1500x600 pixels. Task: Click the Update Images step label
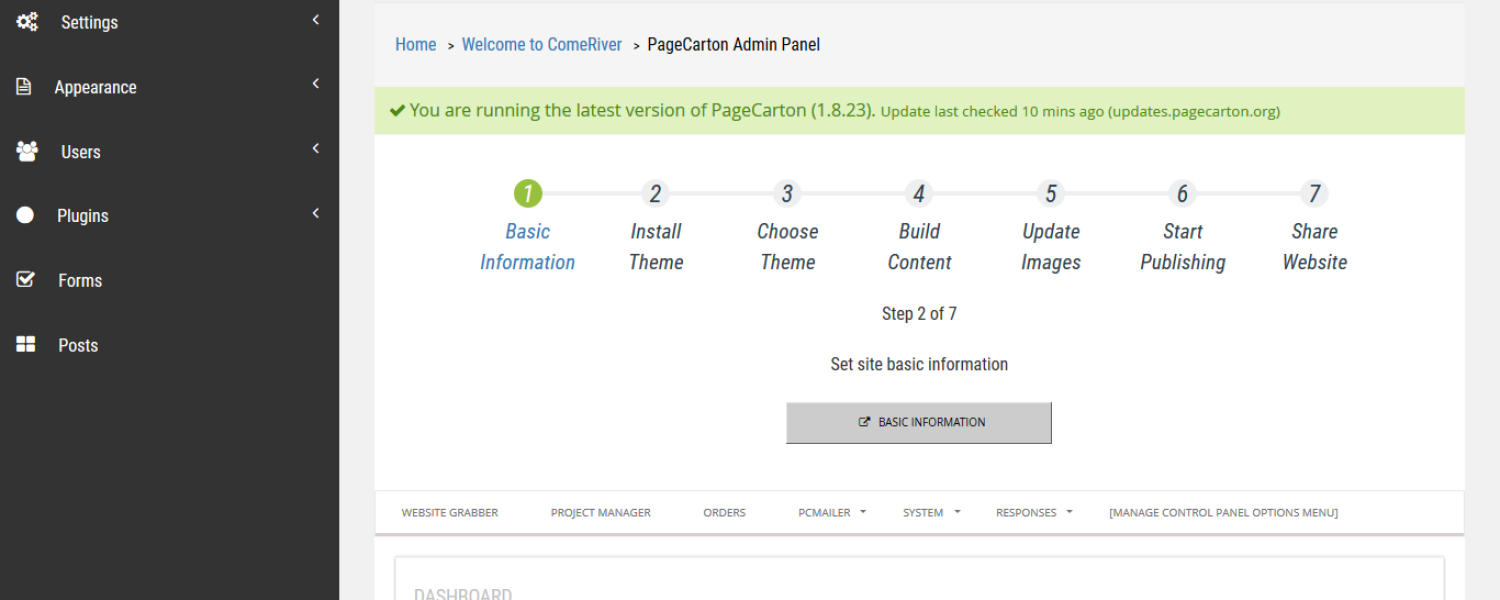(x=1051, y=247)
